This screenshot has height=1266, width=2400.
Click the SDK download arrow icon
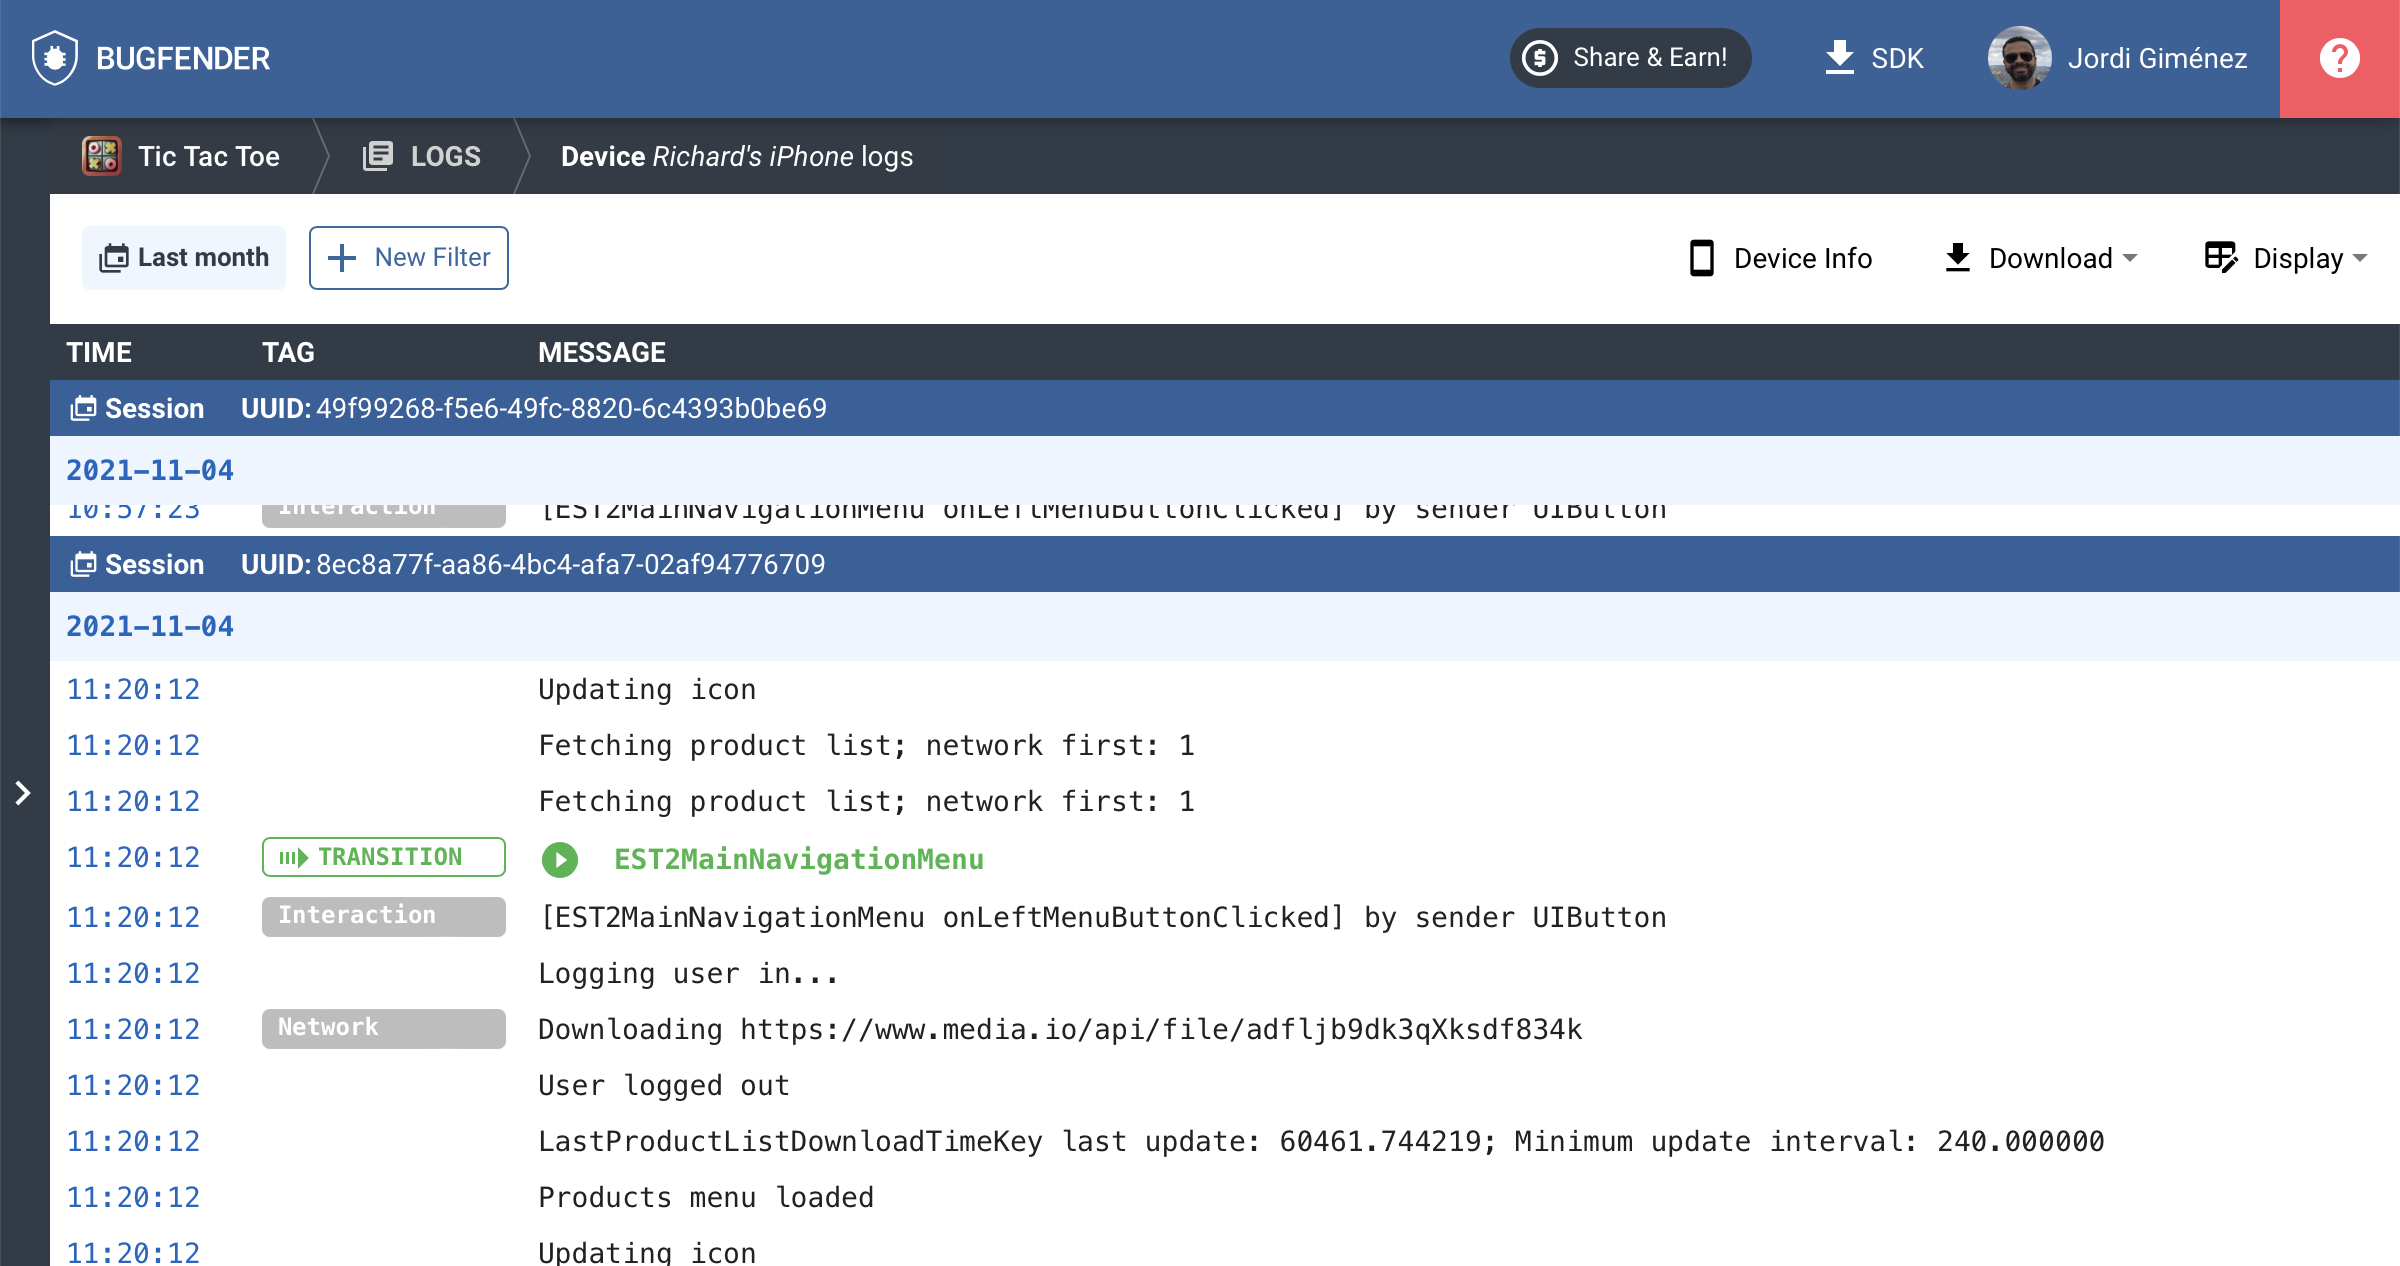click(1839, 58)
